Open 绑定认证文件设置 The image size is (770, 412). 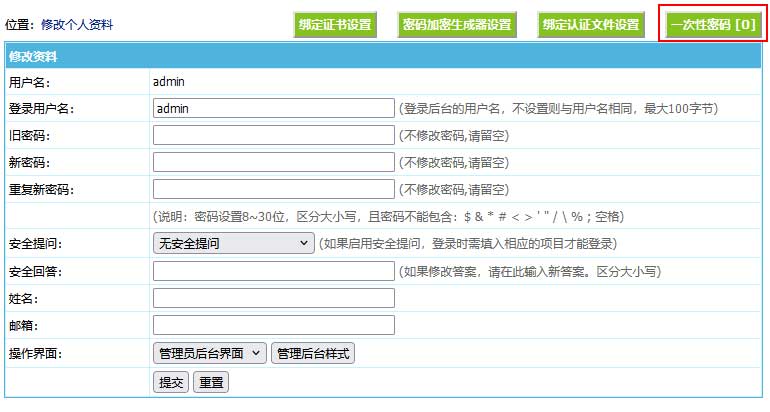coord(590,25)
